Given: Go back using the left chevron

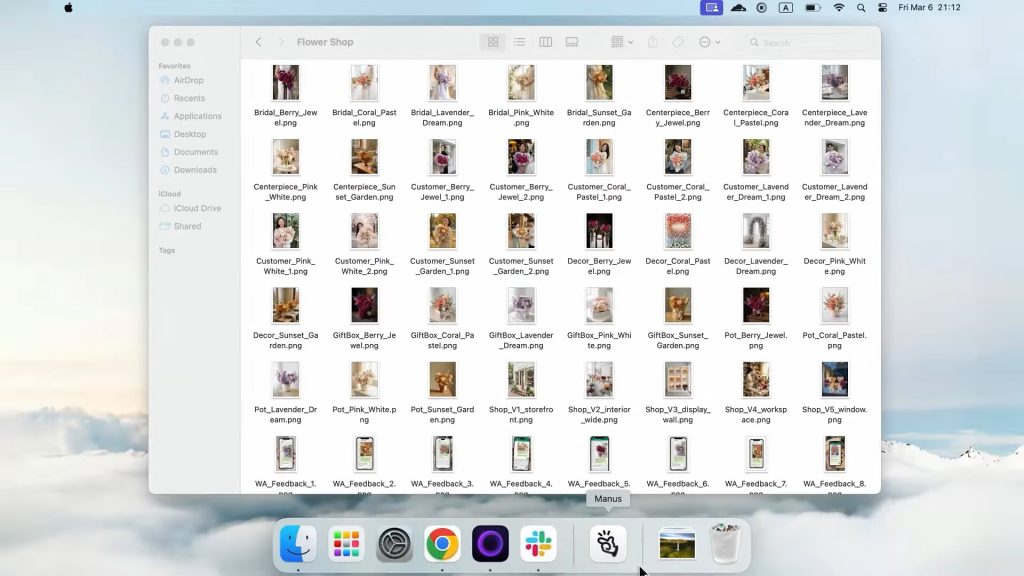Looking at the screenshot, I should [x=258, y=42].
